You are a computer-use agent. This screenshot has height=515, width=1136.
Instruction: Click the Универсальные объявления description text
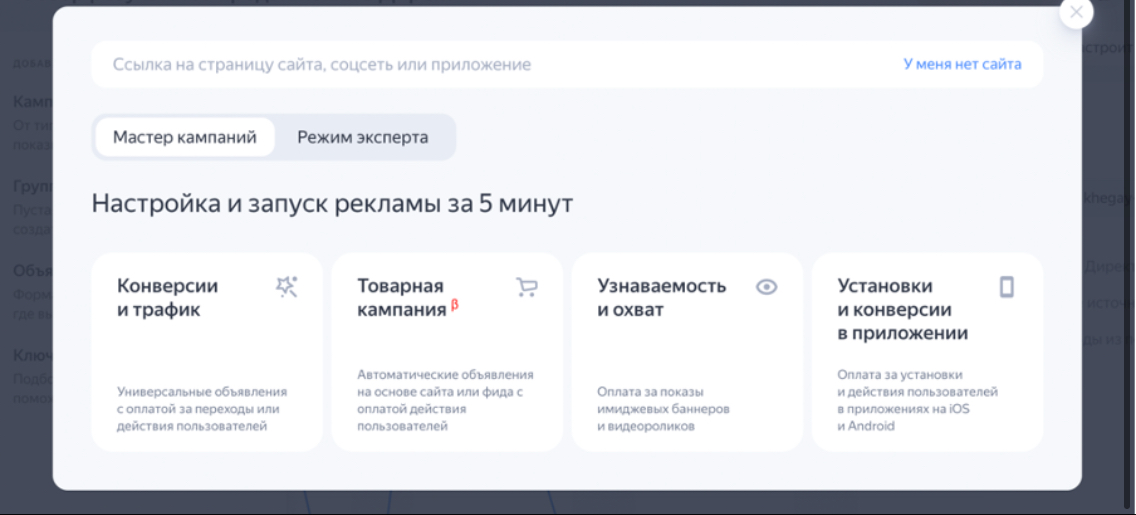(202, 409)
